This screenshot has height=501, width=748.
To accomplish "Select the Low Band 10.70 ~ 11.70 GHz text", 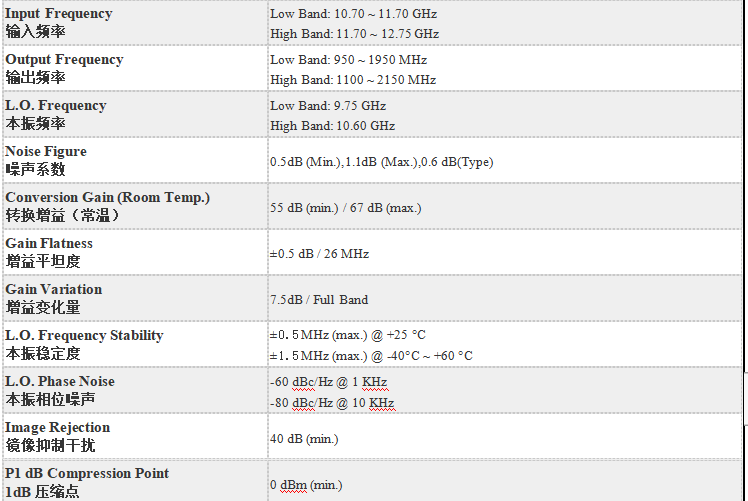I will pos(353,14).
